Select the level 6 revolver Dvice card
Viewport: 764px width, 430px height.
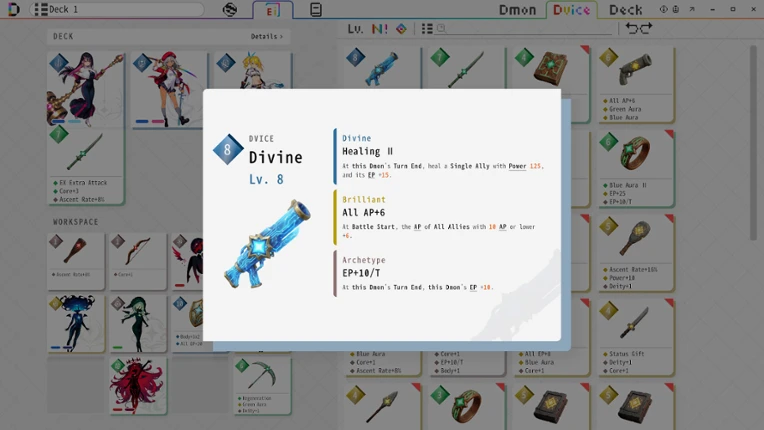pos(635,84)
